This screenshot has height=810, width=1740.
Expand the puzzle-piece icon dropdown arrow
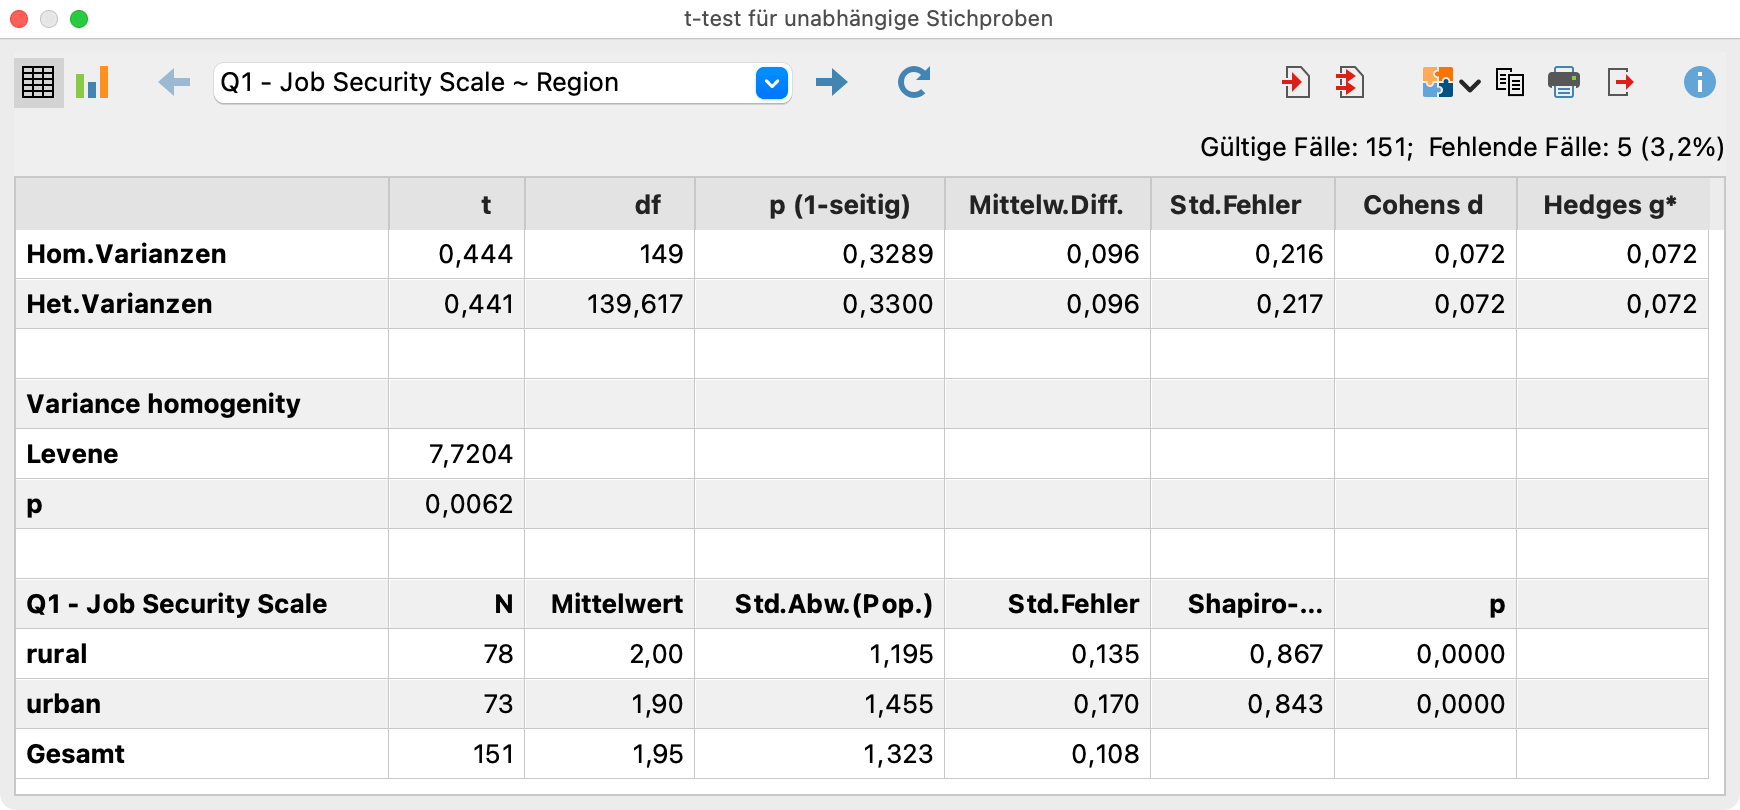(1469, 85)
